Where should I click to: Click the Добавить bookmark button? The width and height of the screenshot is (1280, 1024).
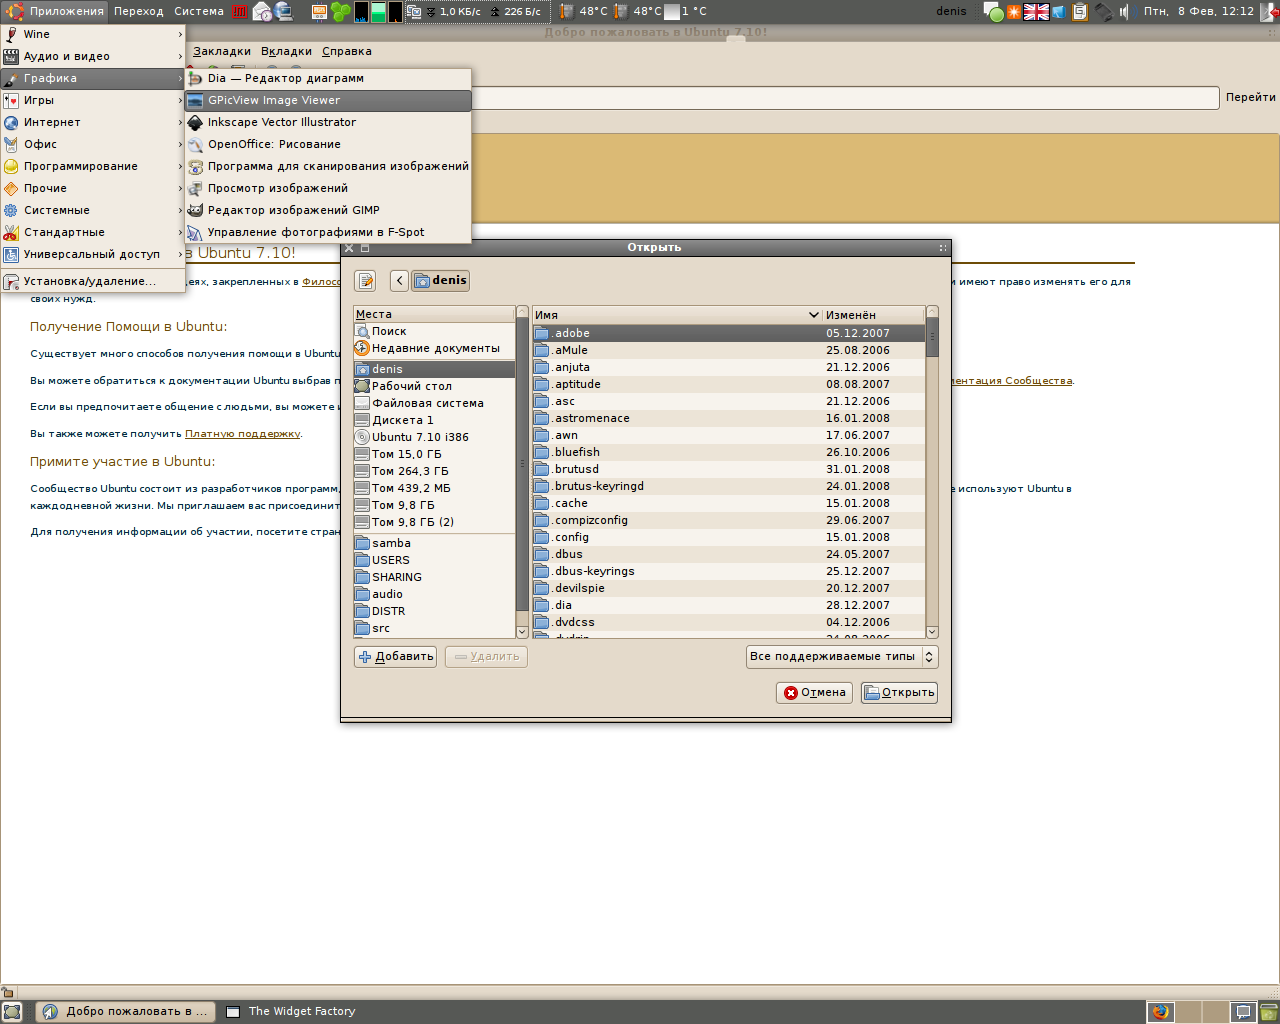pos(395,656)
